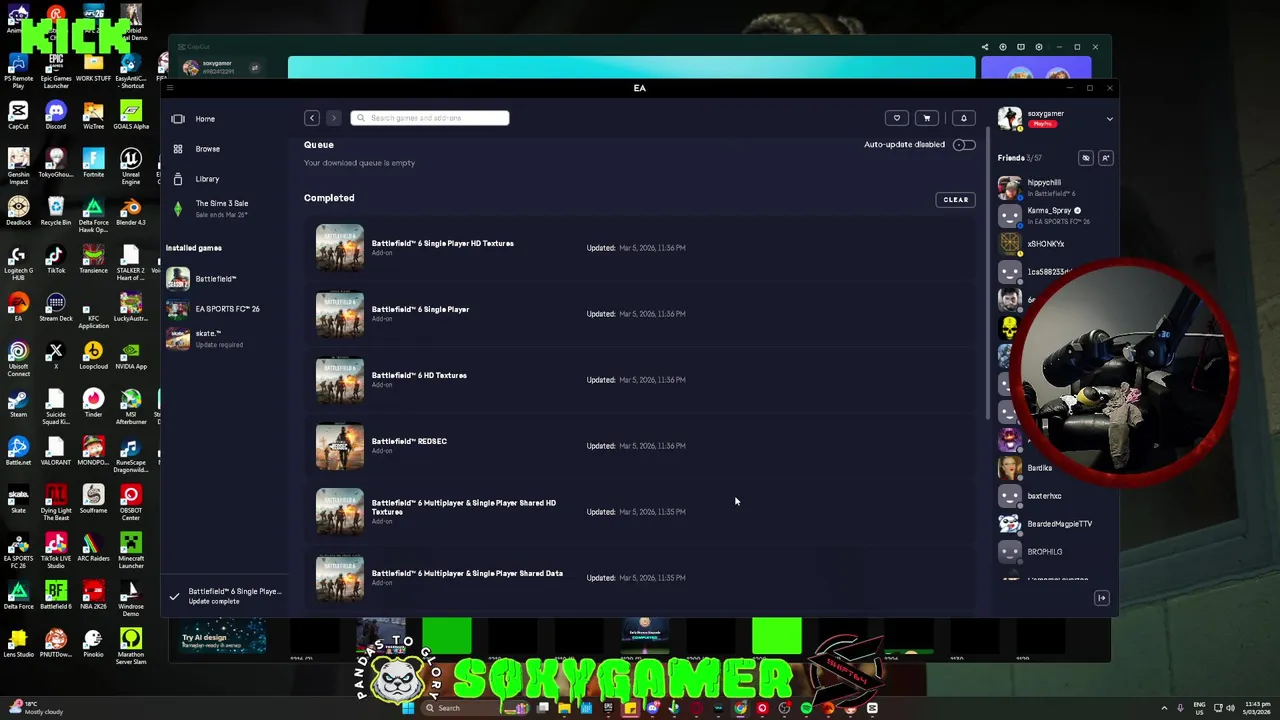1280x720 pixels.
Task: Click Battlefield 6 Multiplayer & Single Player Shared Data
Action: (x=467, y=573)
